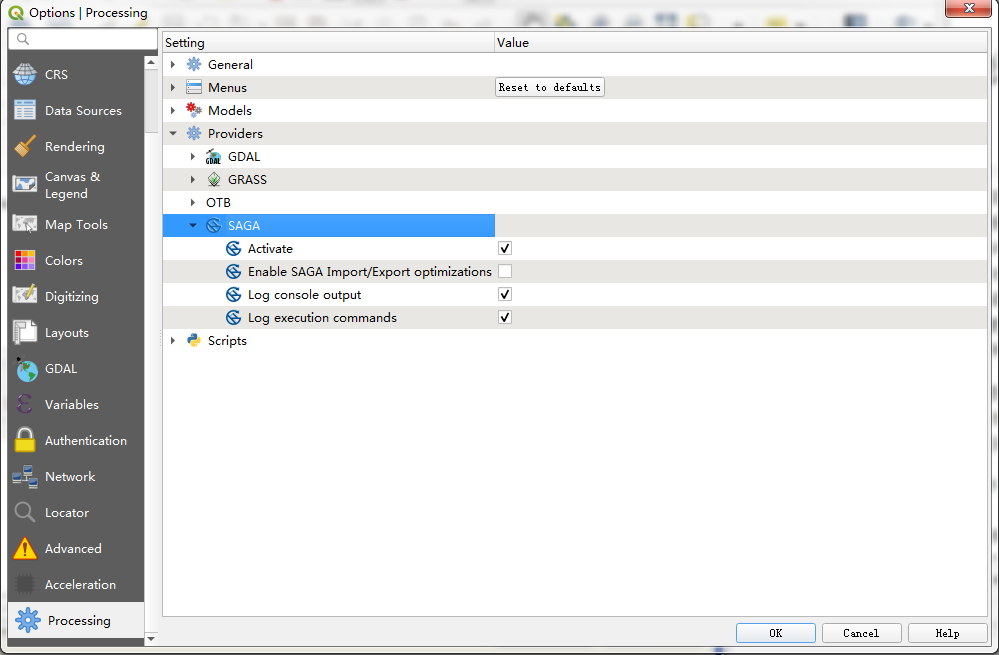Click sidebar scroll down arrow
999x655 pixels.
coord(151,638)
